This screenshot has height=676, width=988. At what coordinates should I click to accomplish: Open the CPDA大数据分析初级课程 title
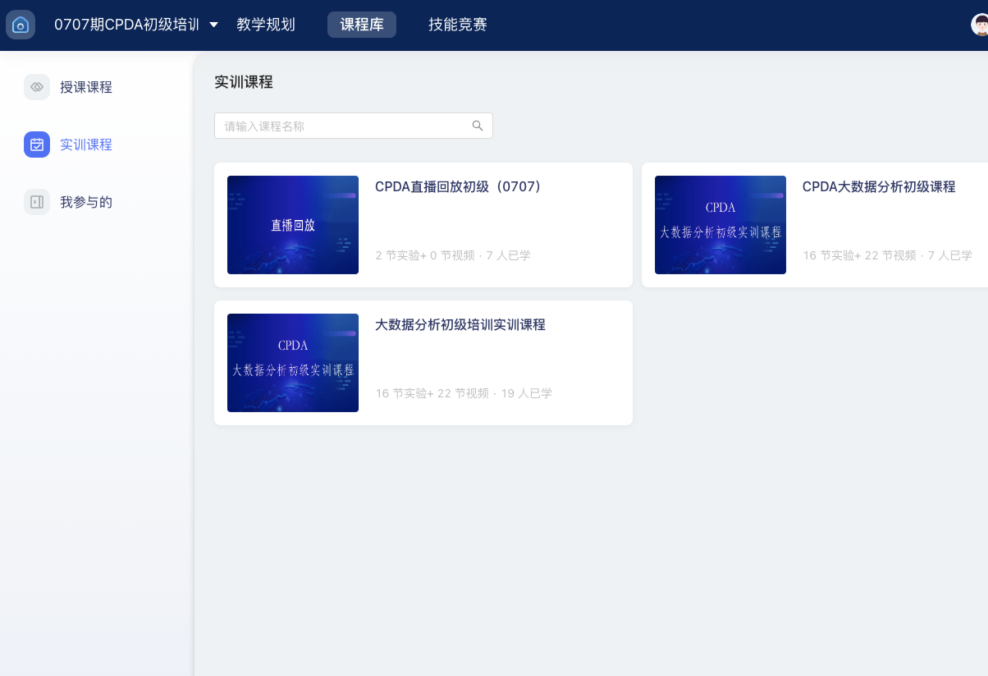(878, 186)
